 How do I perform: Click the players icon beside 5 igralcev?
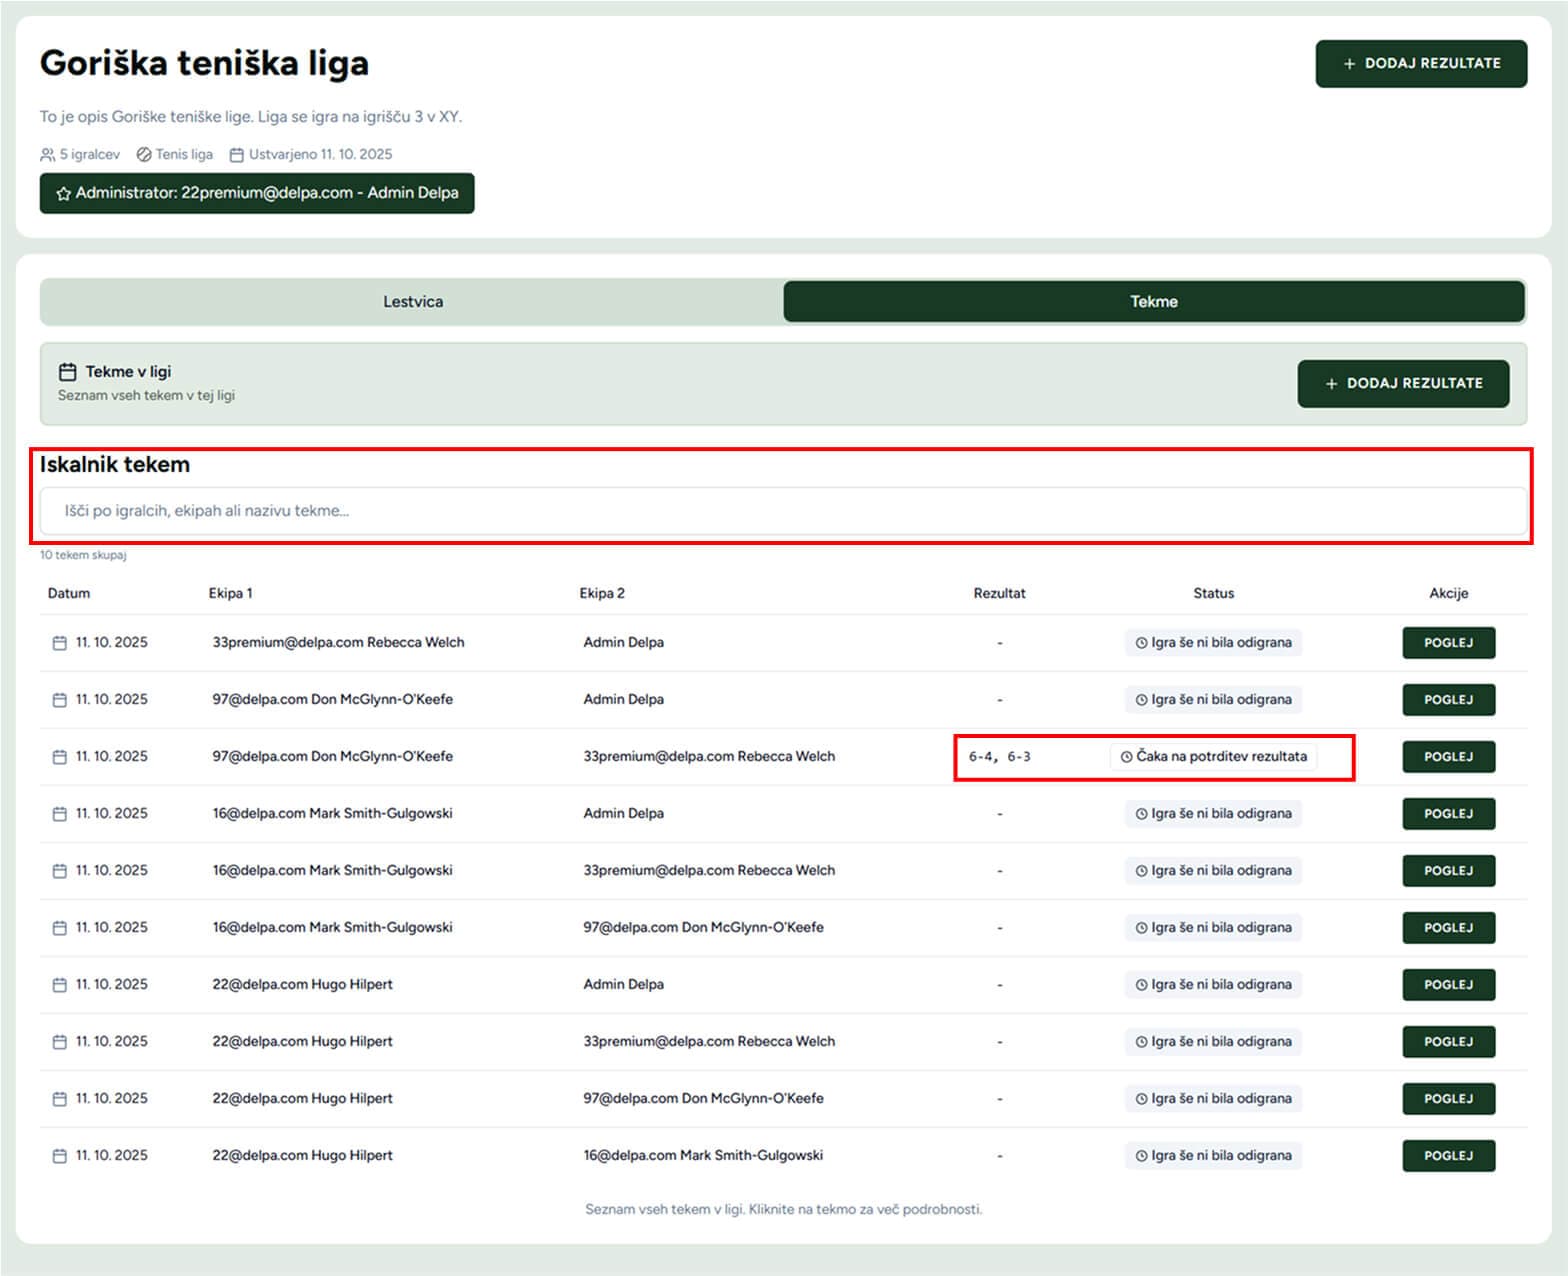tap(47, 155)
